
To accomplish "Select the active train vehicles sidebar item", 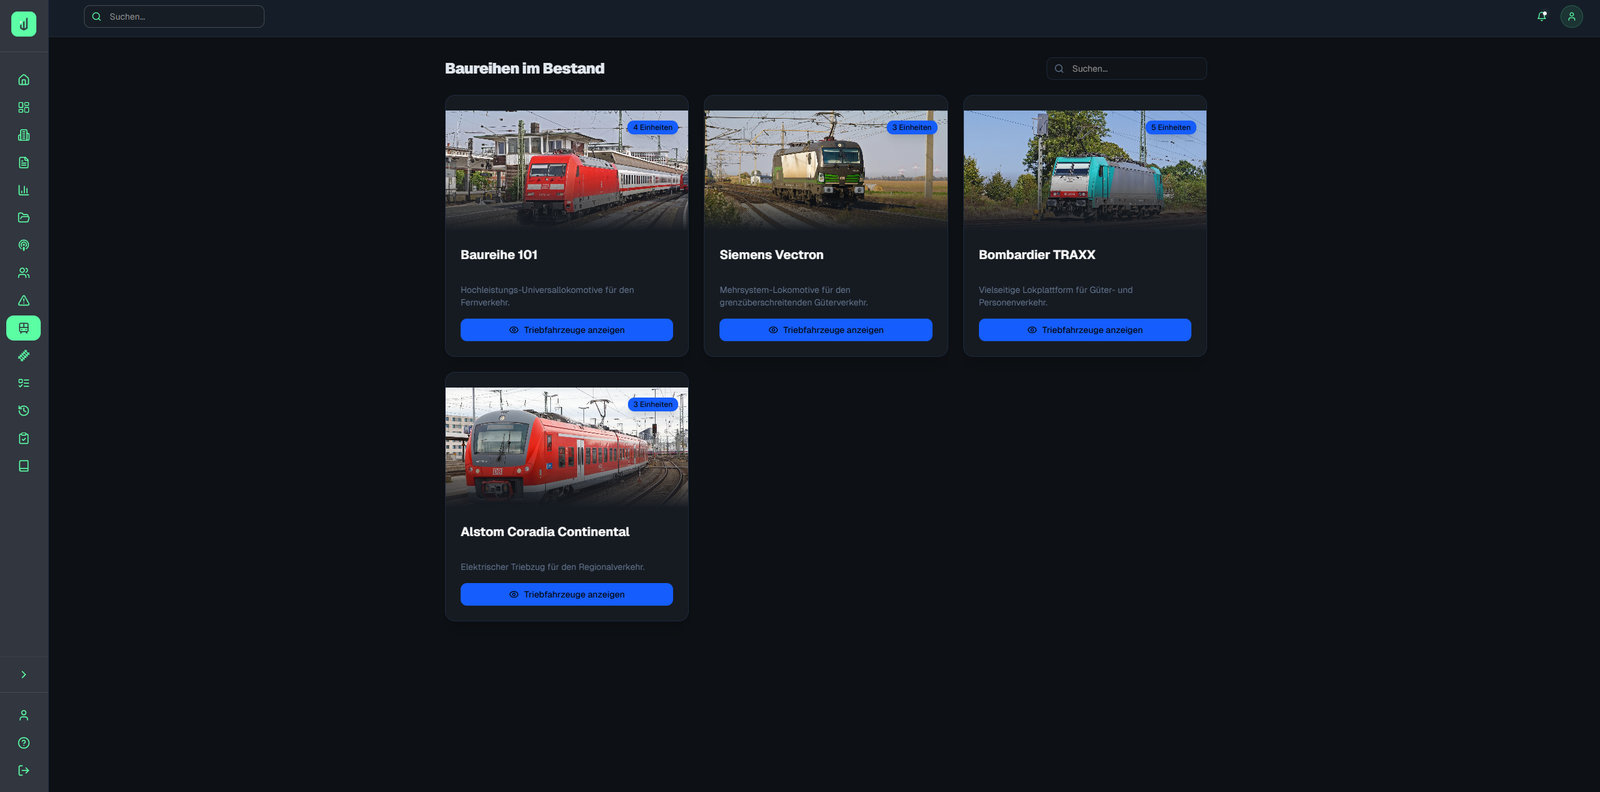I will click(24, 328).
